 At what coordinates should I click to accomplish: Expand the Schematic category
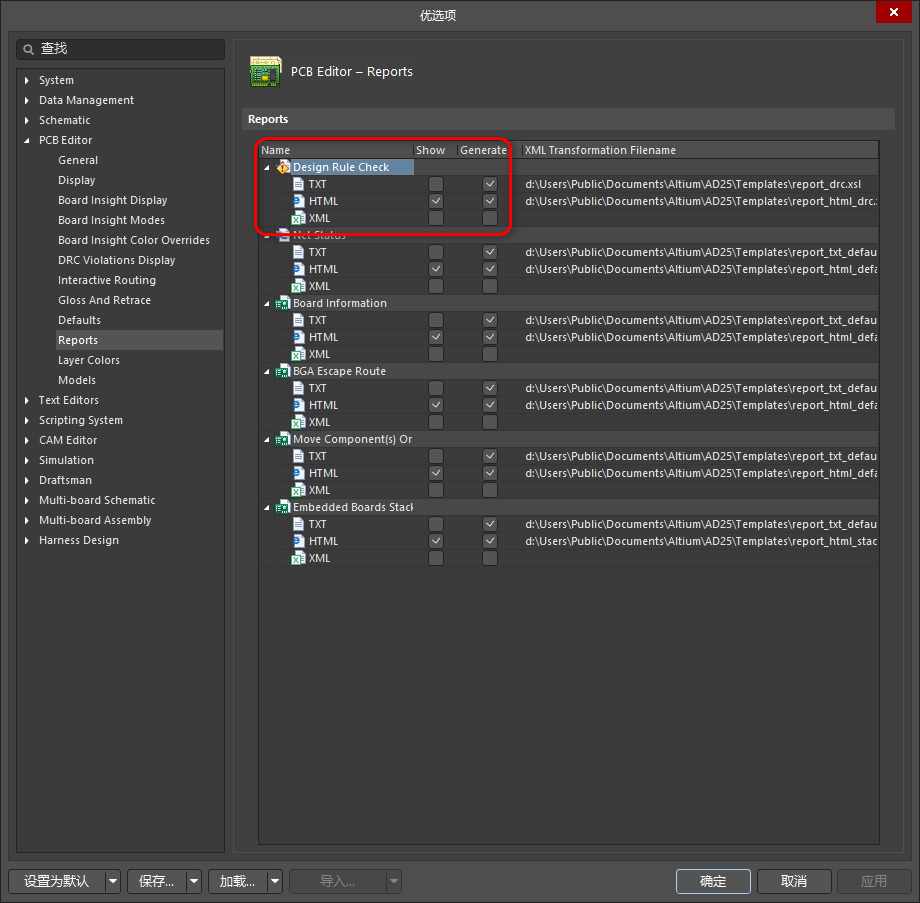[x=26, y=120]
